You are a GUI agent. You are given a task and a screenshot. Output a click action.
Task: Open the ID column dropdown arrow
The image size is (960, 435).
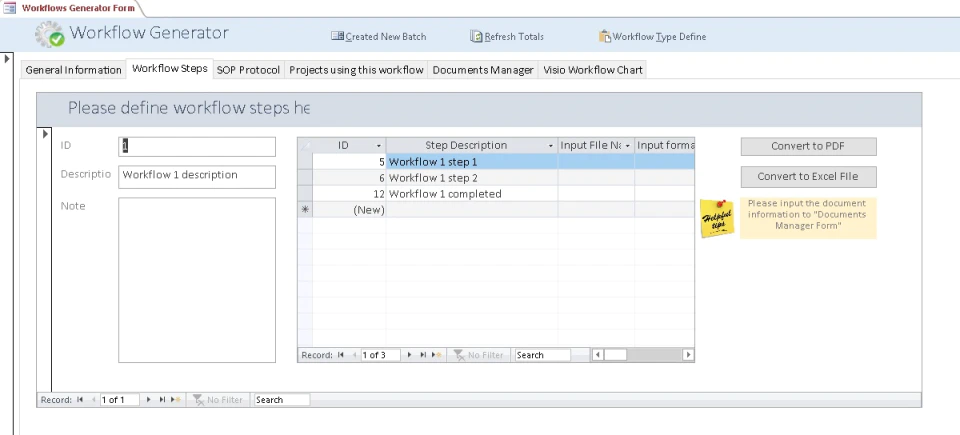[379, 146]
